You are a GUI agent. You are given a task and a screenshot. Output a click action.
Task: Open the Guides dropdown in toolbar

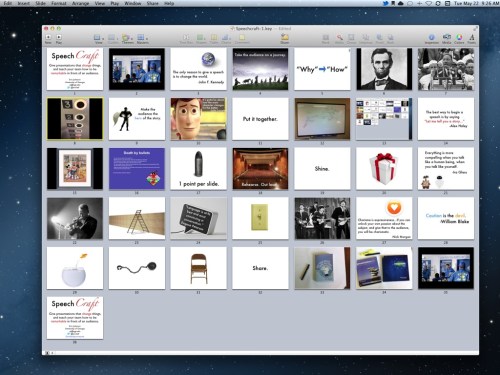click(x=113, y=39)
